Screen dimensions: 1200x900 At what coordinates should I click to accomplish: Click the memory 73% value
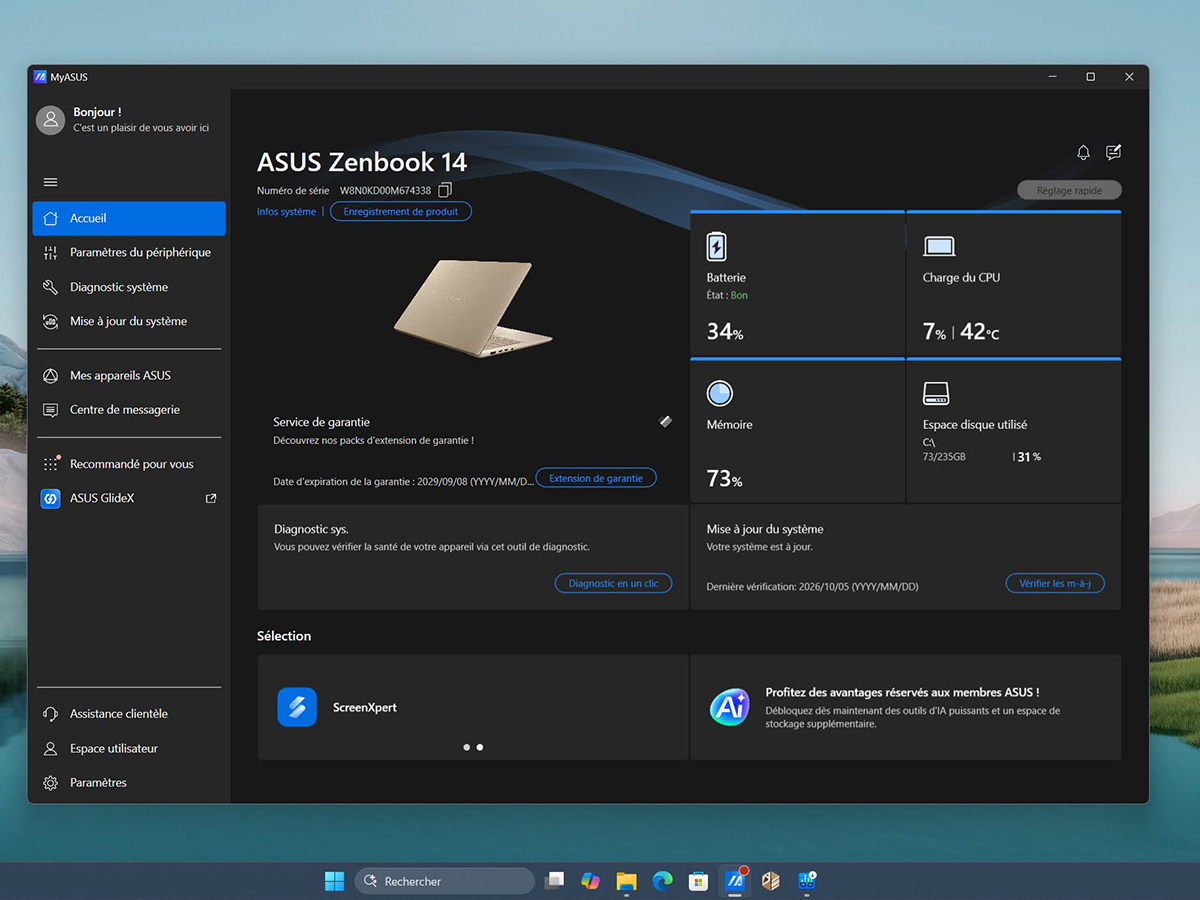(725, 479)
